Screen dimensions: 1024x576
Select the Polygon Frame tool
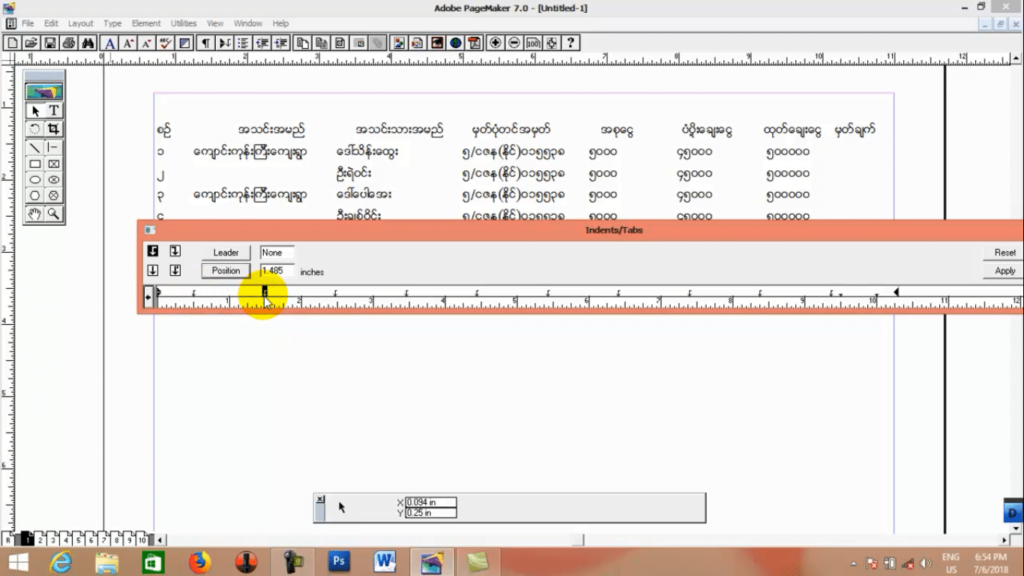point(54,195)
